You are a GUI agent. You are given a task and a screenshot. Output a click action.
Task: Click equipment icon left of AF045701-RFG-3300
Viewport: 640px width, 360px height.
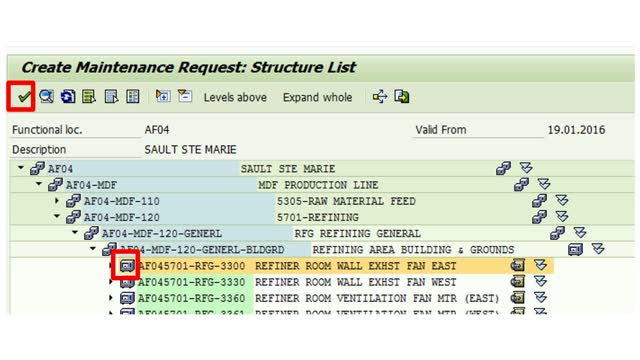tap(127, 266)
